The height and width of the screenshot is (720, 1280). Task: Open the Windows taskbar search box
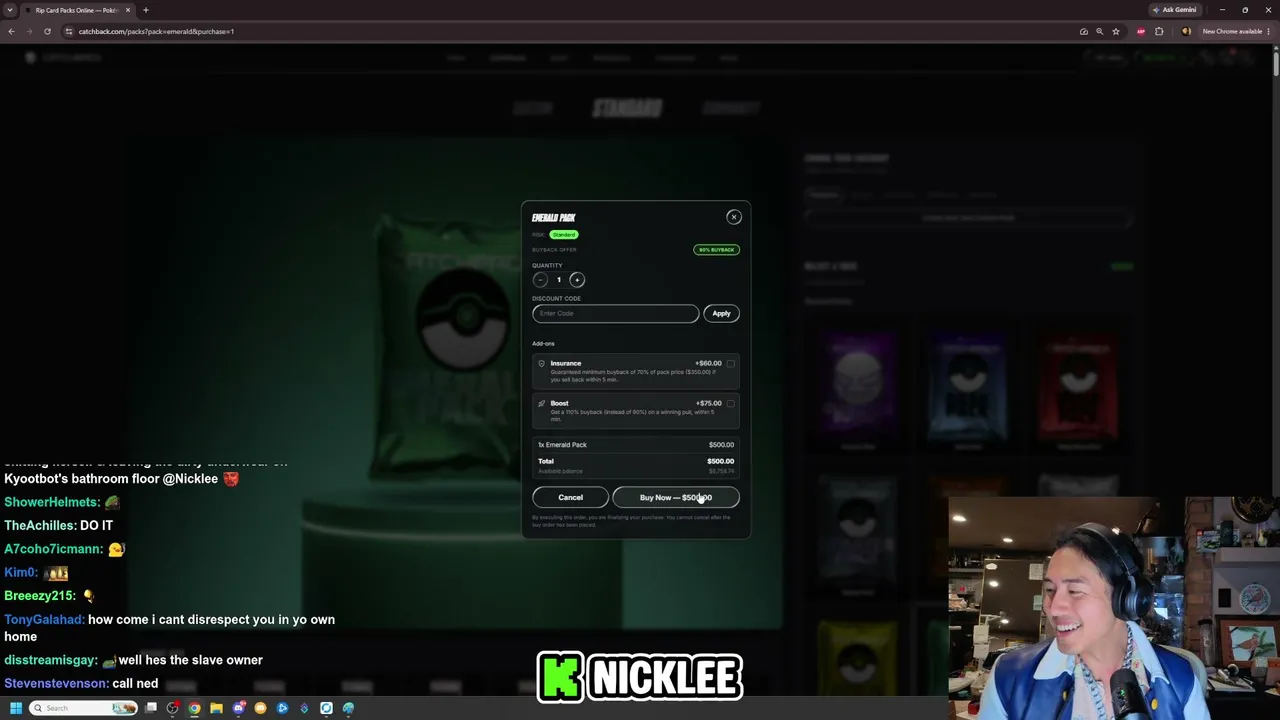point(84,708)
